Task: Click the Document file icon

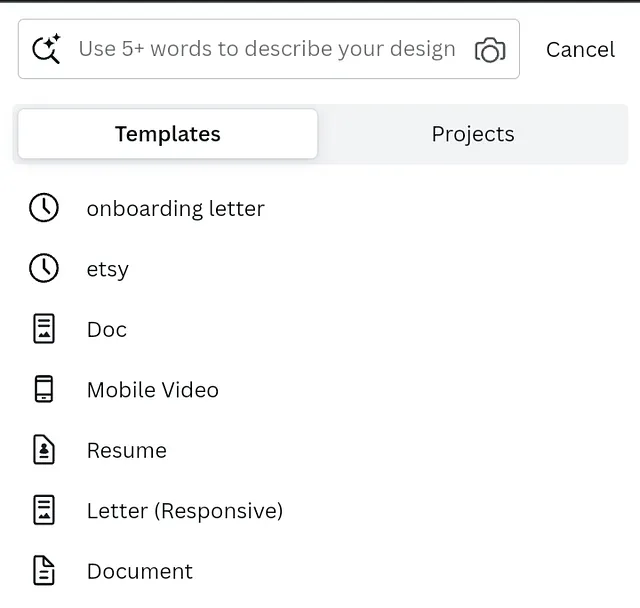Action: pyautogui.click(x=44, y=570)
